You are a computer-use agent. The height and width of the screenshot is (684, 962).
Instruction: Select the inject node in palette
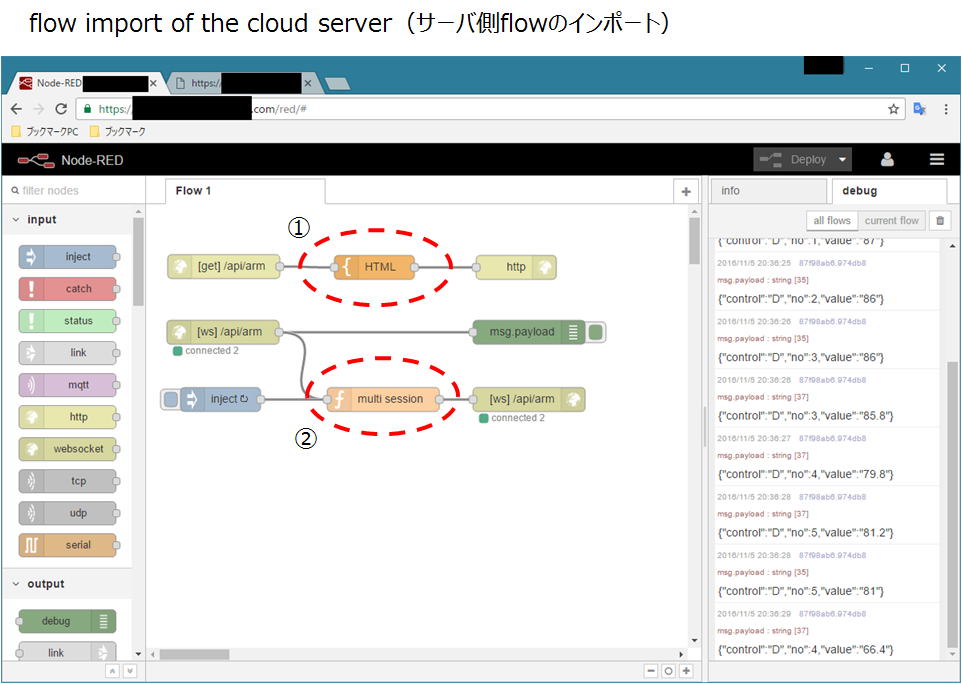(x=67, y=257)
